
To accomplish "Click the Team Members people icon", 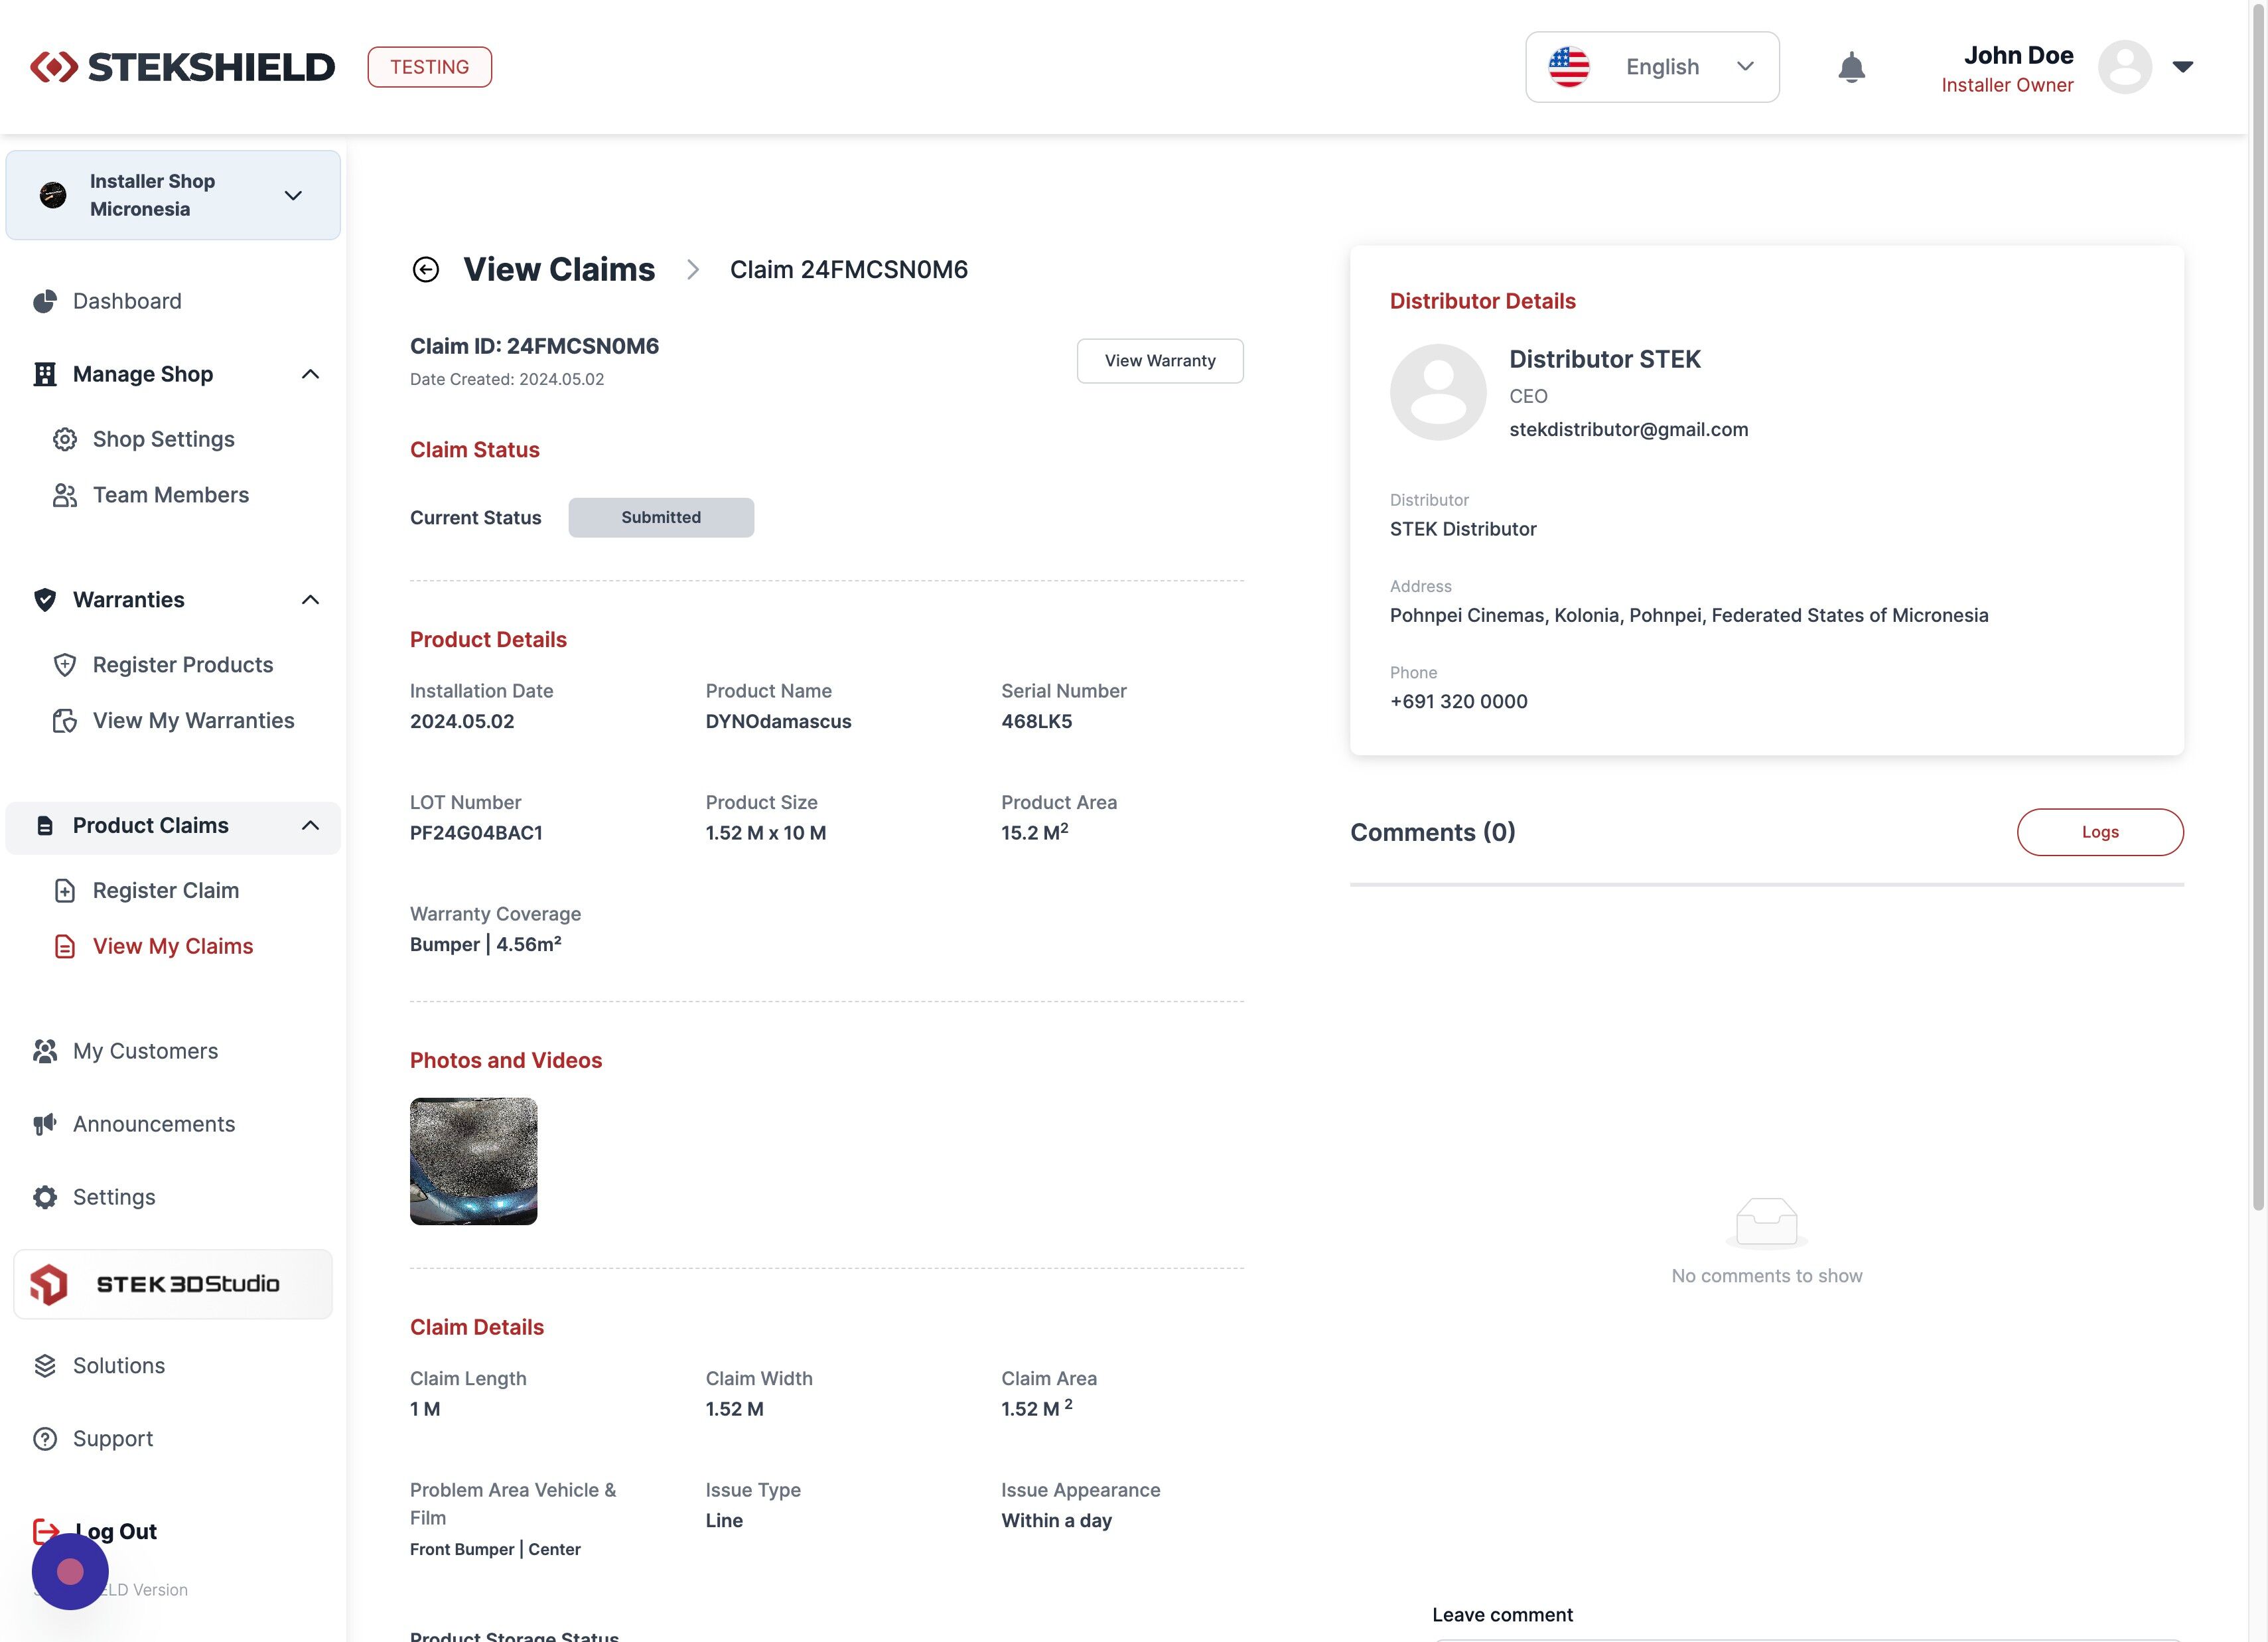I will coord(65,495).
